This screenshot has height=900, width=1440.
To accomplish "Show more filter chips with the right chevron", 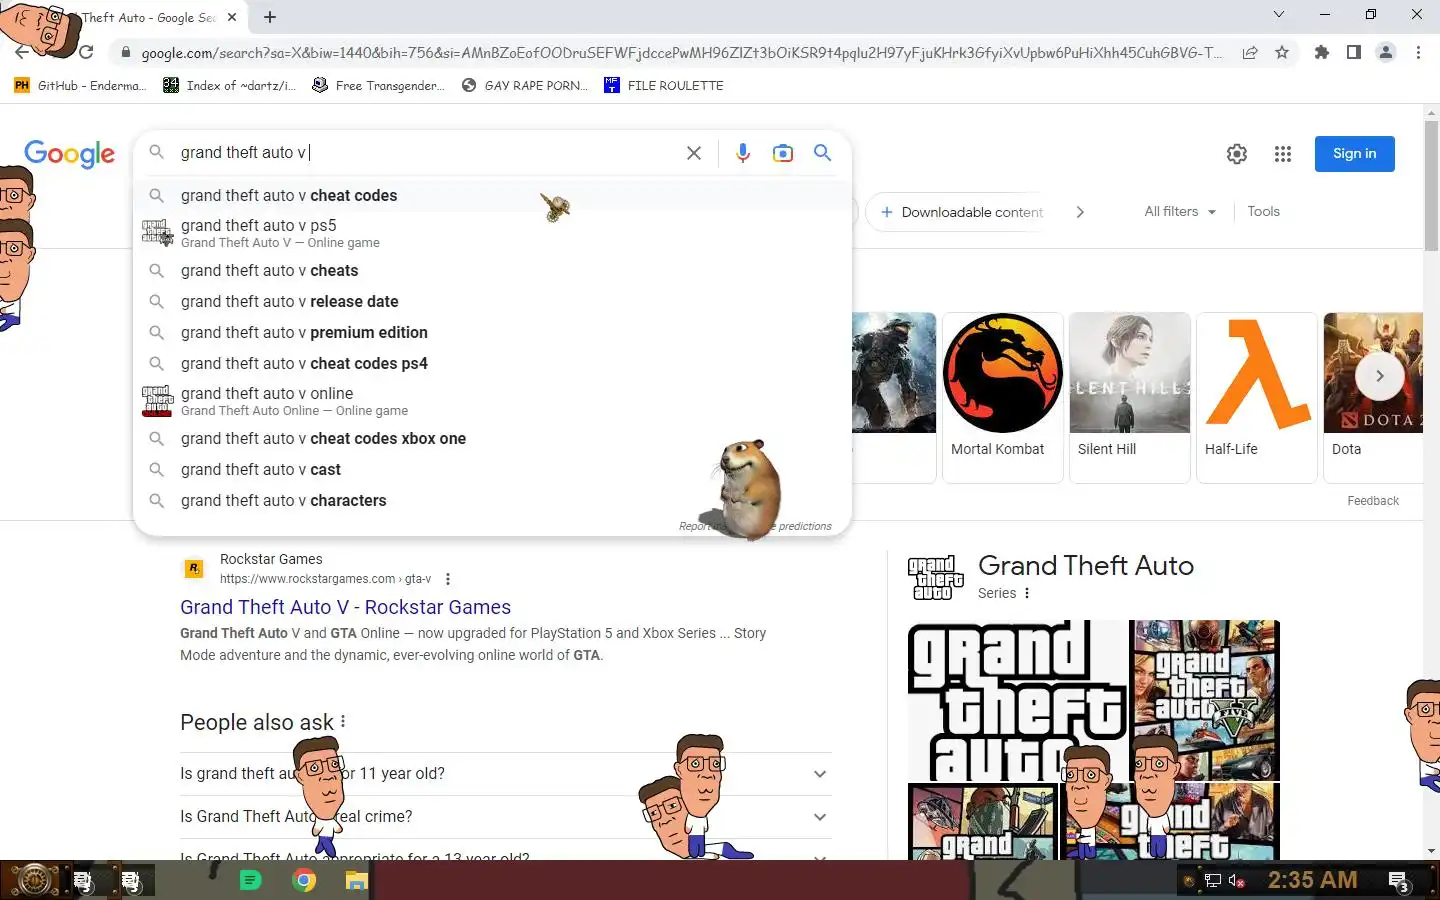I will coord(1080,212).
